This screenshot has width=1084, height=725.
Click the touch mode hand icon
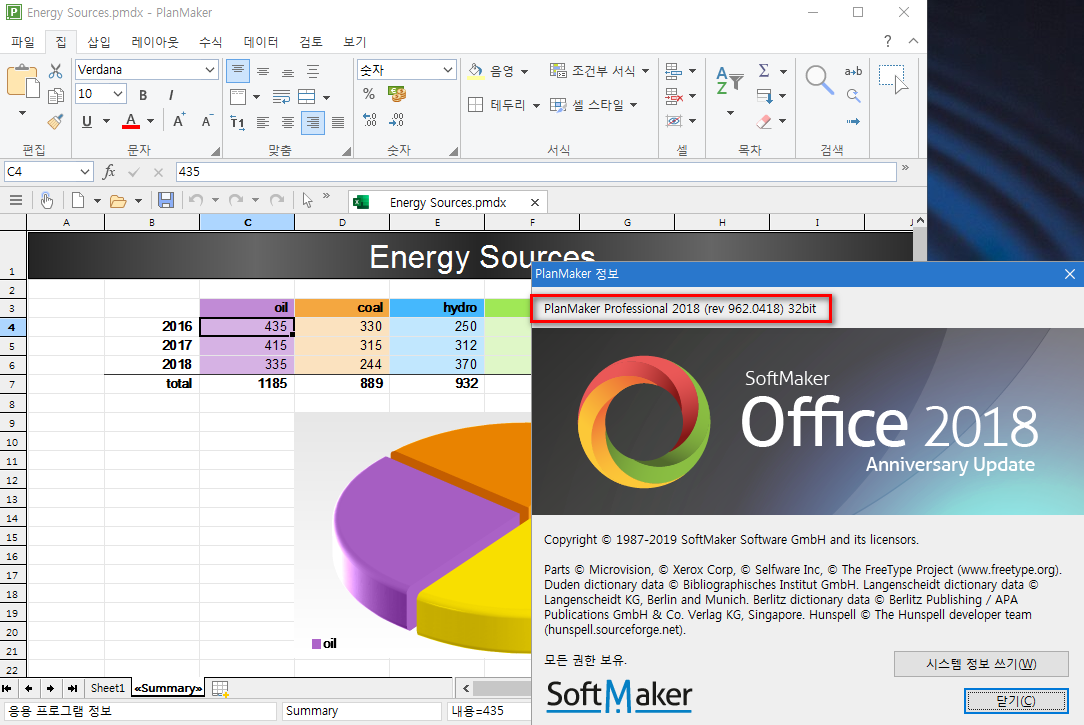[46, 200]
